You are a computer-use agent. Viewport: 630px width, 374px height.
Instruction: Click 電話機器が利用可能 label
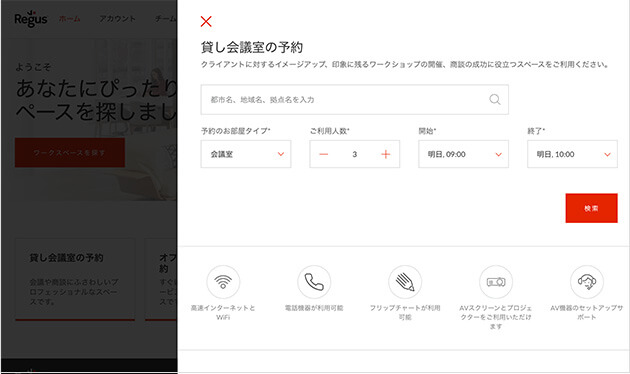(314, 308)
